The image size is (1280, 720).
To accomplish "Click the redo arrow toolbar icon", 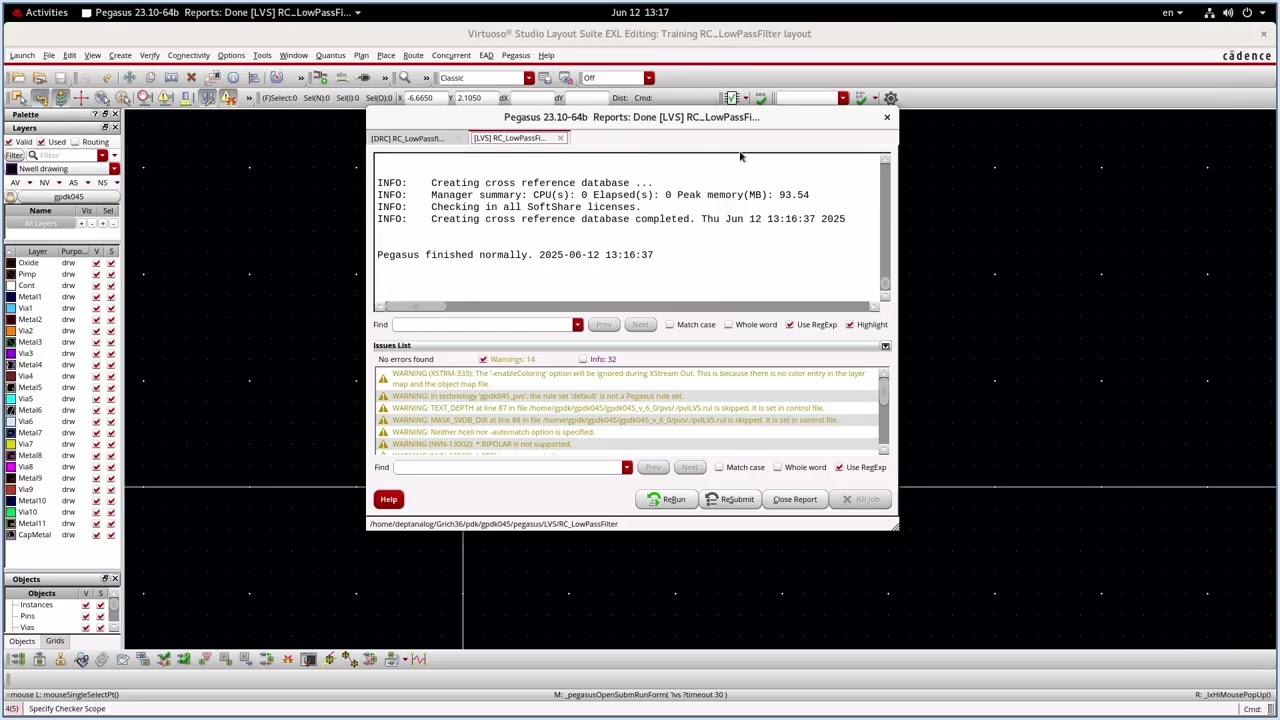I will [x=107, y=78].
